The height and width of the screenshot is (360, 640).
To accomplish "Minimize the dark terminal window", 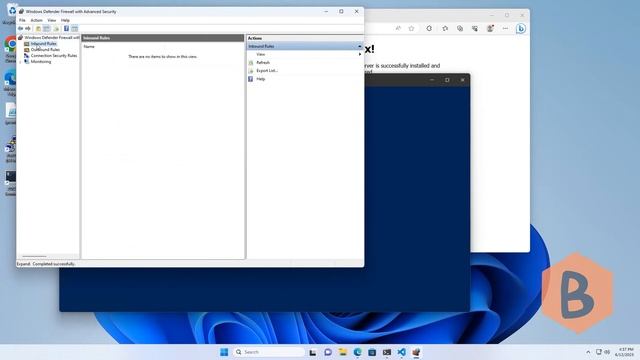I will coord(432,80).
